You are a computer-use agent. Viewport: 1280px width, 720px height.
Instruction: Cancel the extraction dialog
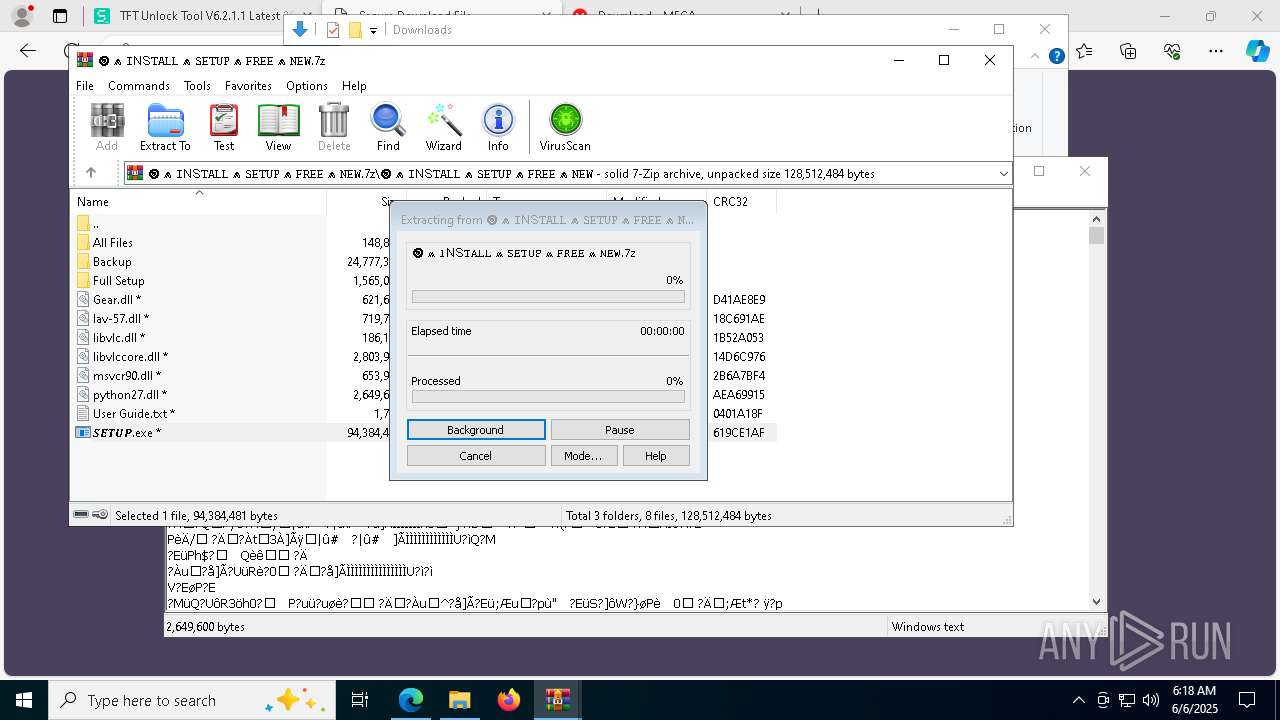pos(476,456)
